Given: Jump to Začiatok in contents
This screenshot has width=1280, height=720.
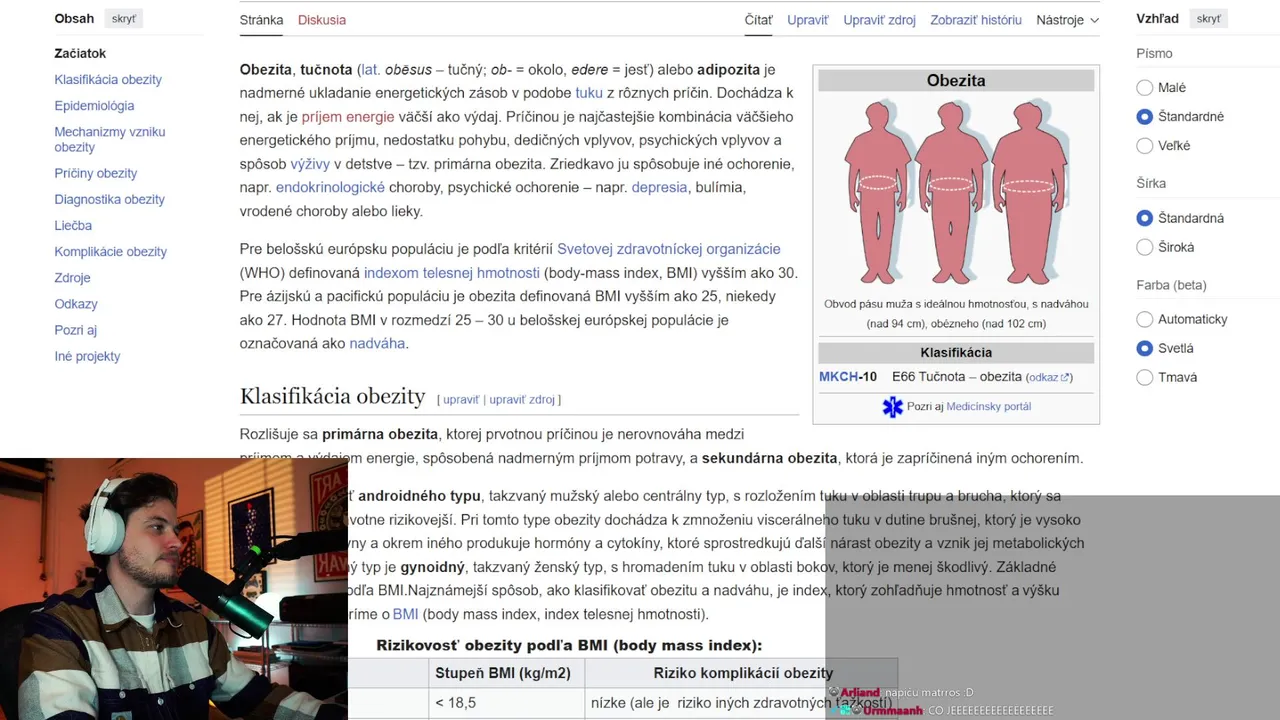Looking at the screenshot, I should (80, 54).
